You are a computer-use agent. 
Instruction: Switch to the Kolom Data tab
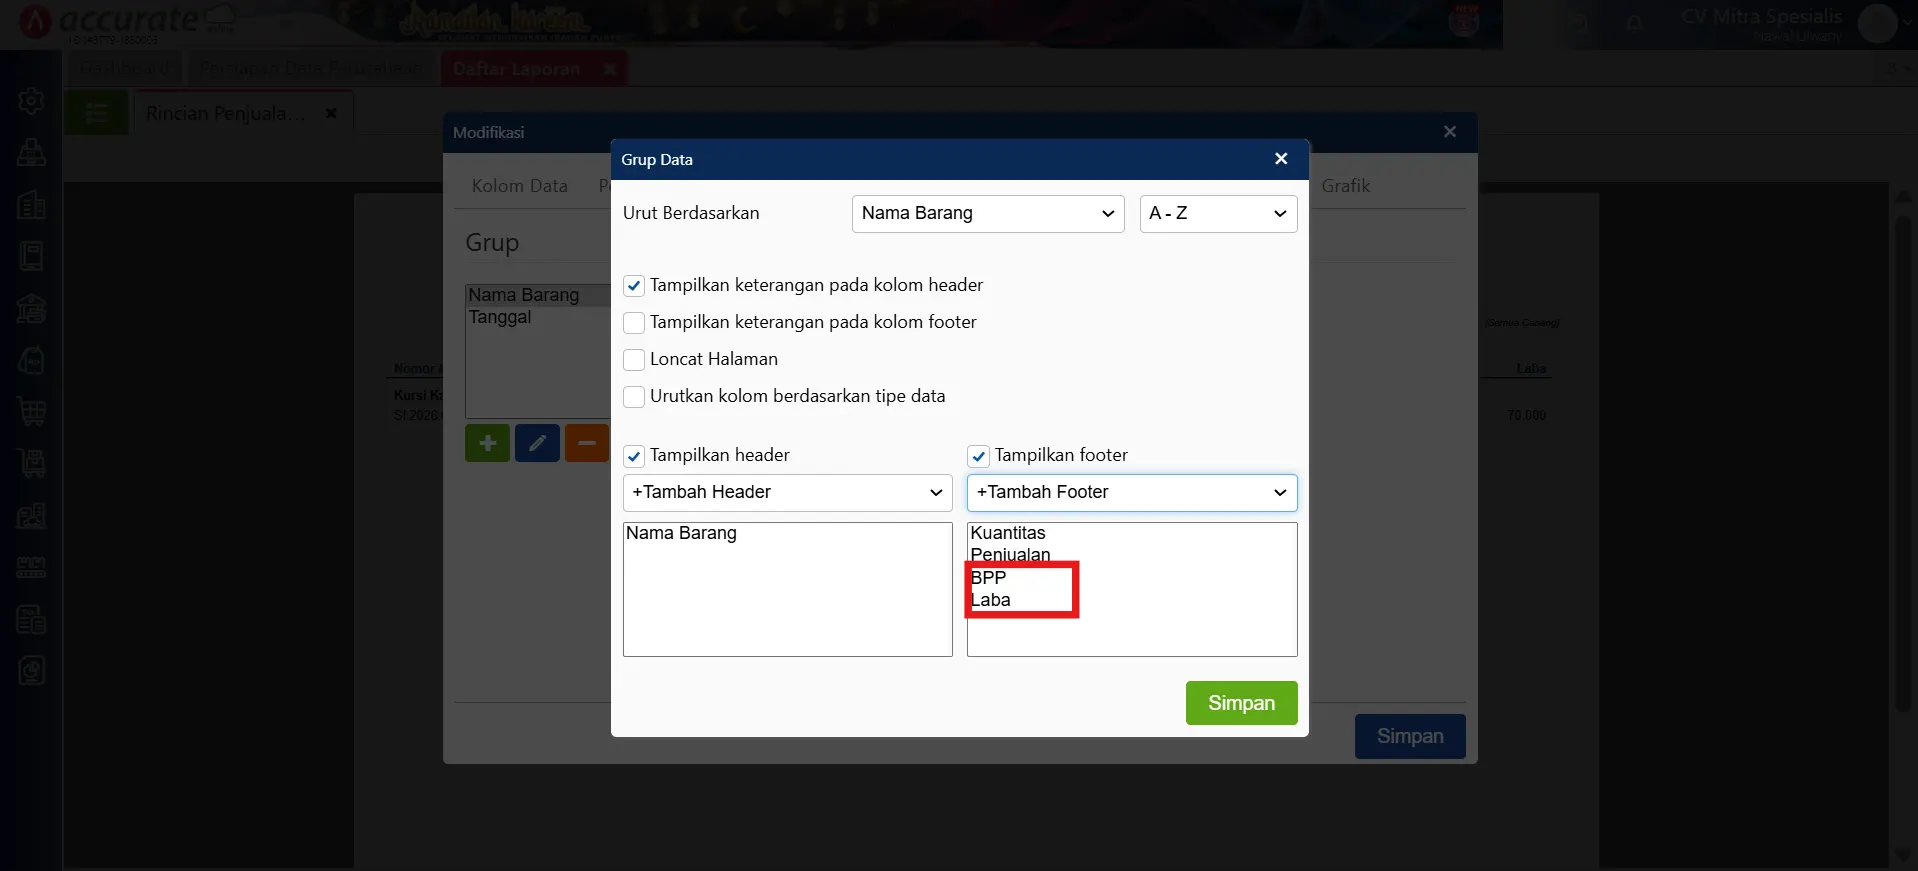tap(519, 186)
